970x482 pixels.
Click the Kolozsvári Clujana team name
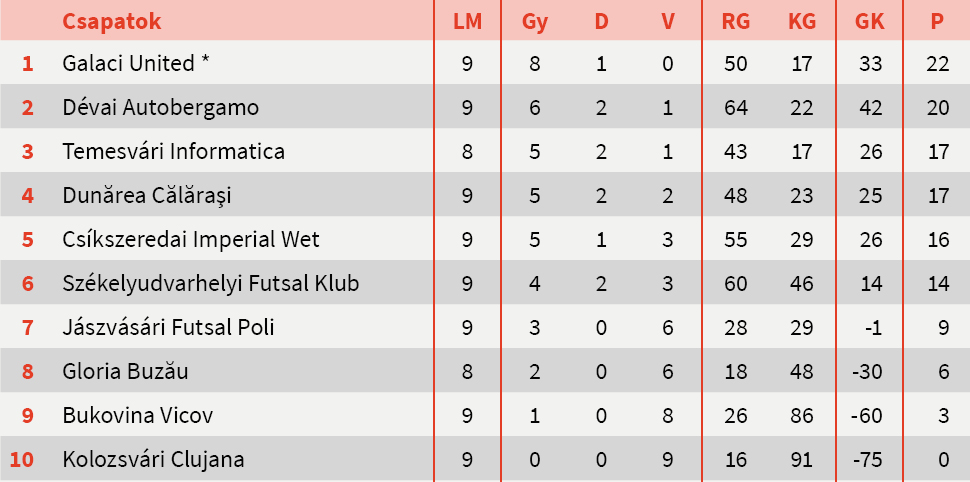click(153, 460)
